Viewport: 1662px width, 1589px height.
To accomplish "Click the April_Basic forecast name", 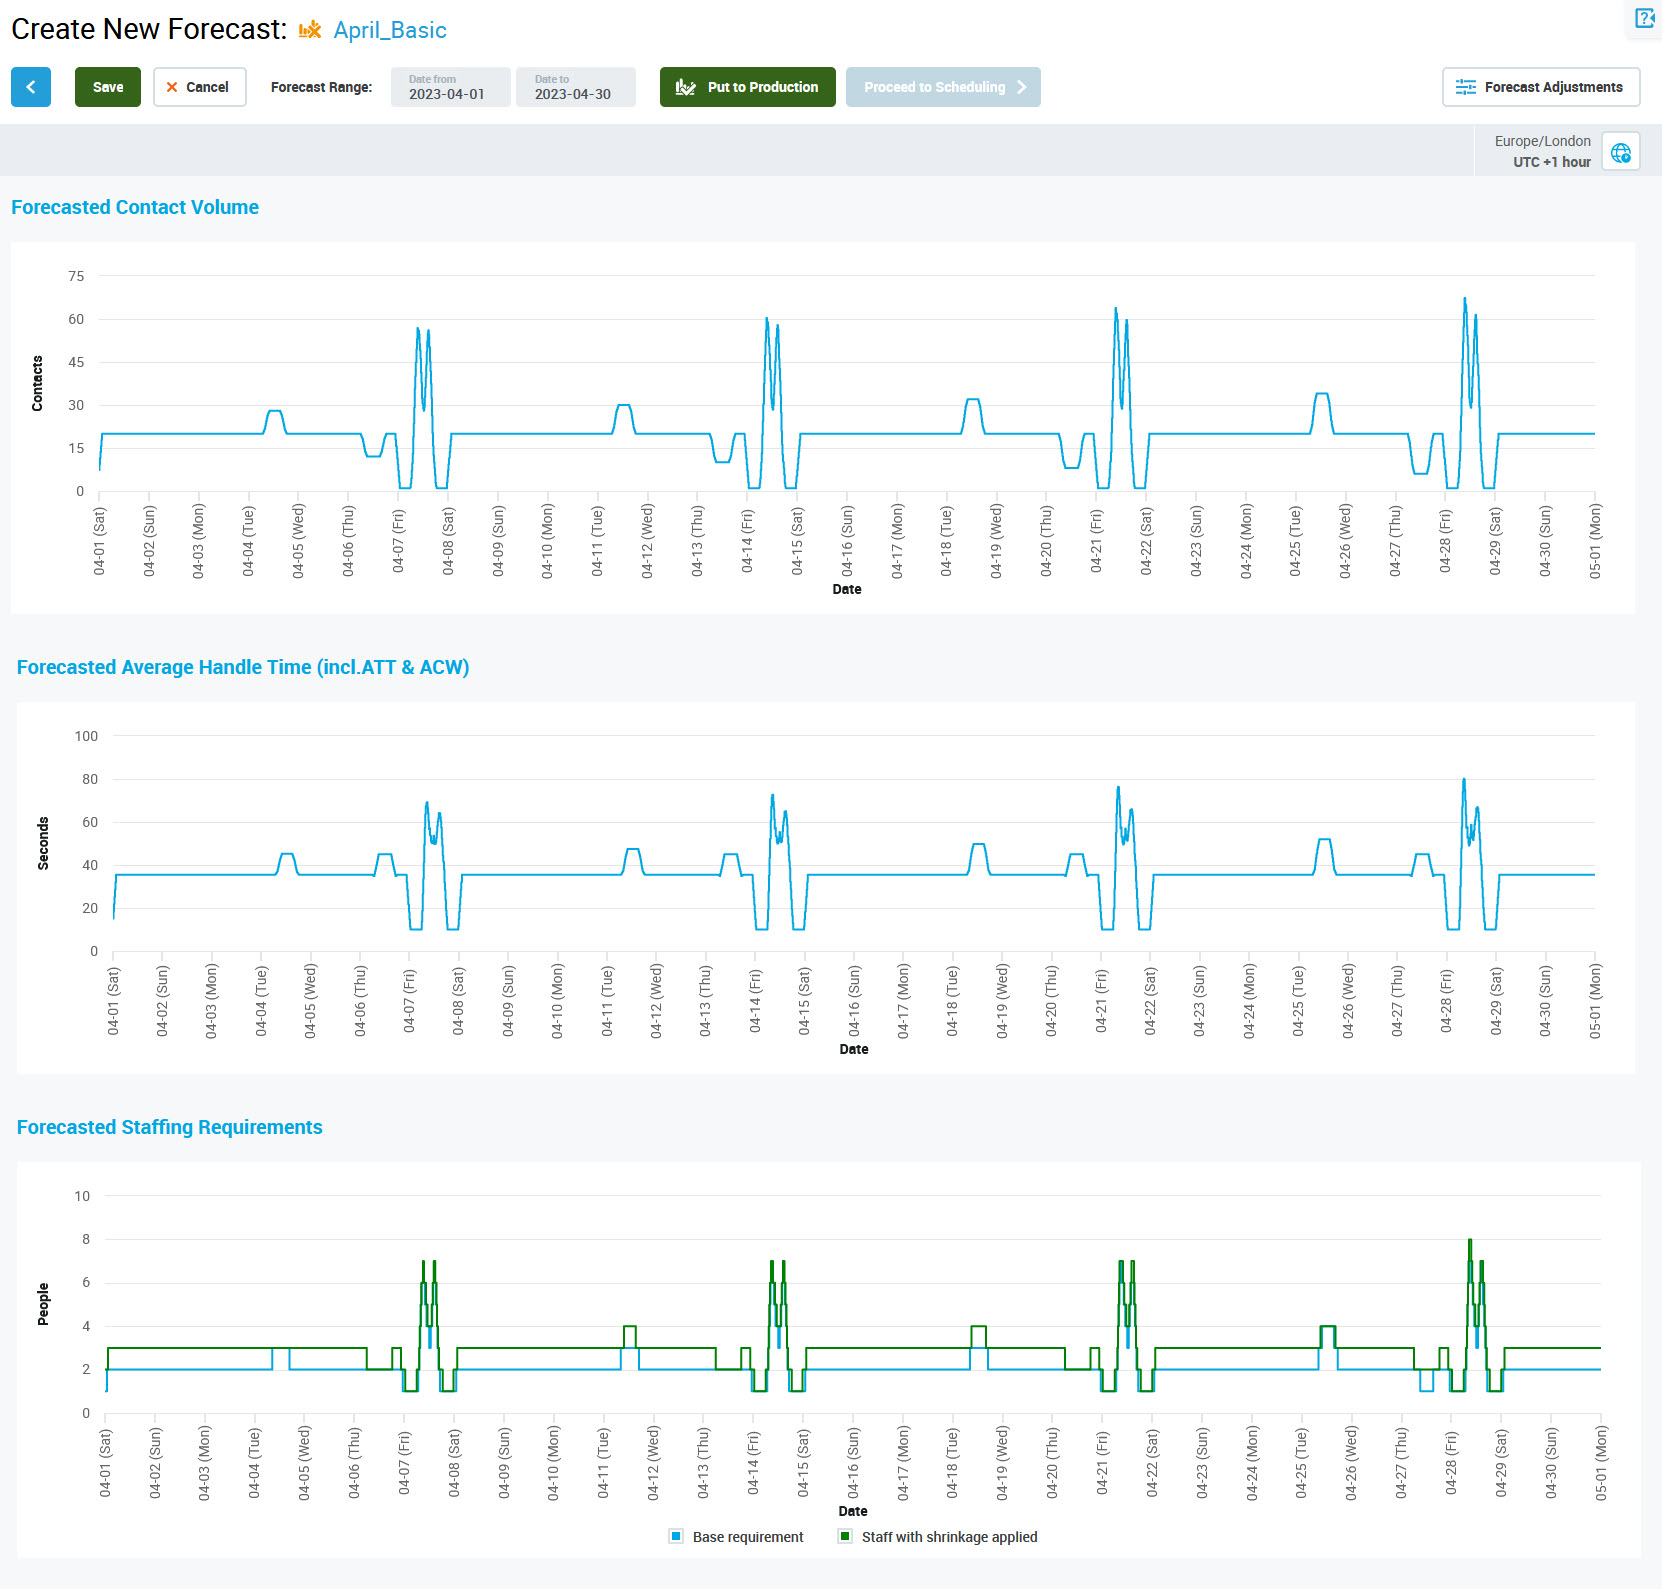I will tap(390, 30).
